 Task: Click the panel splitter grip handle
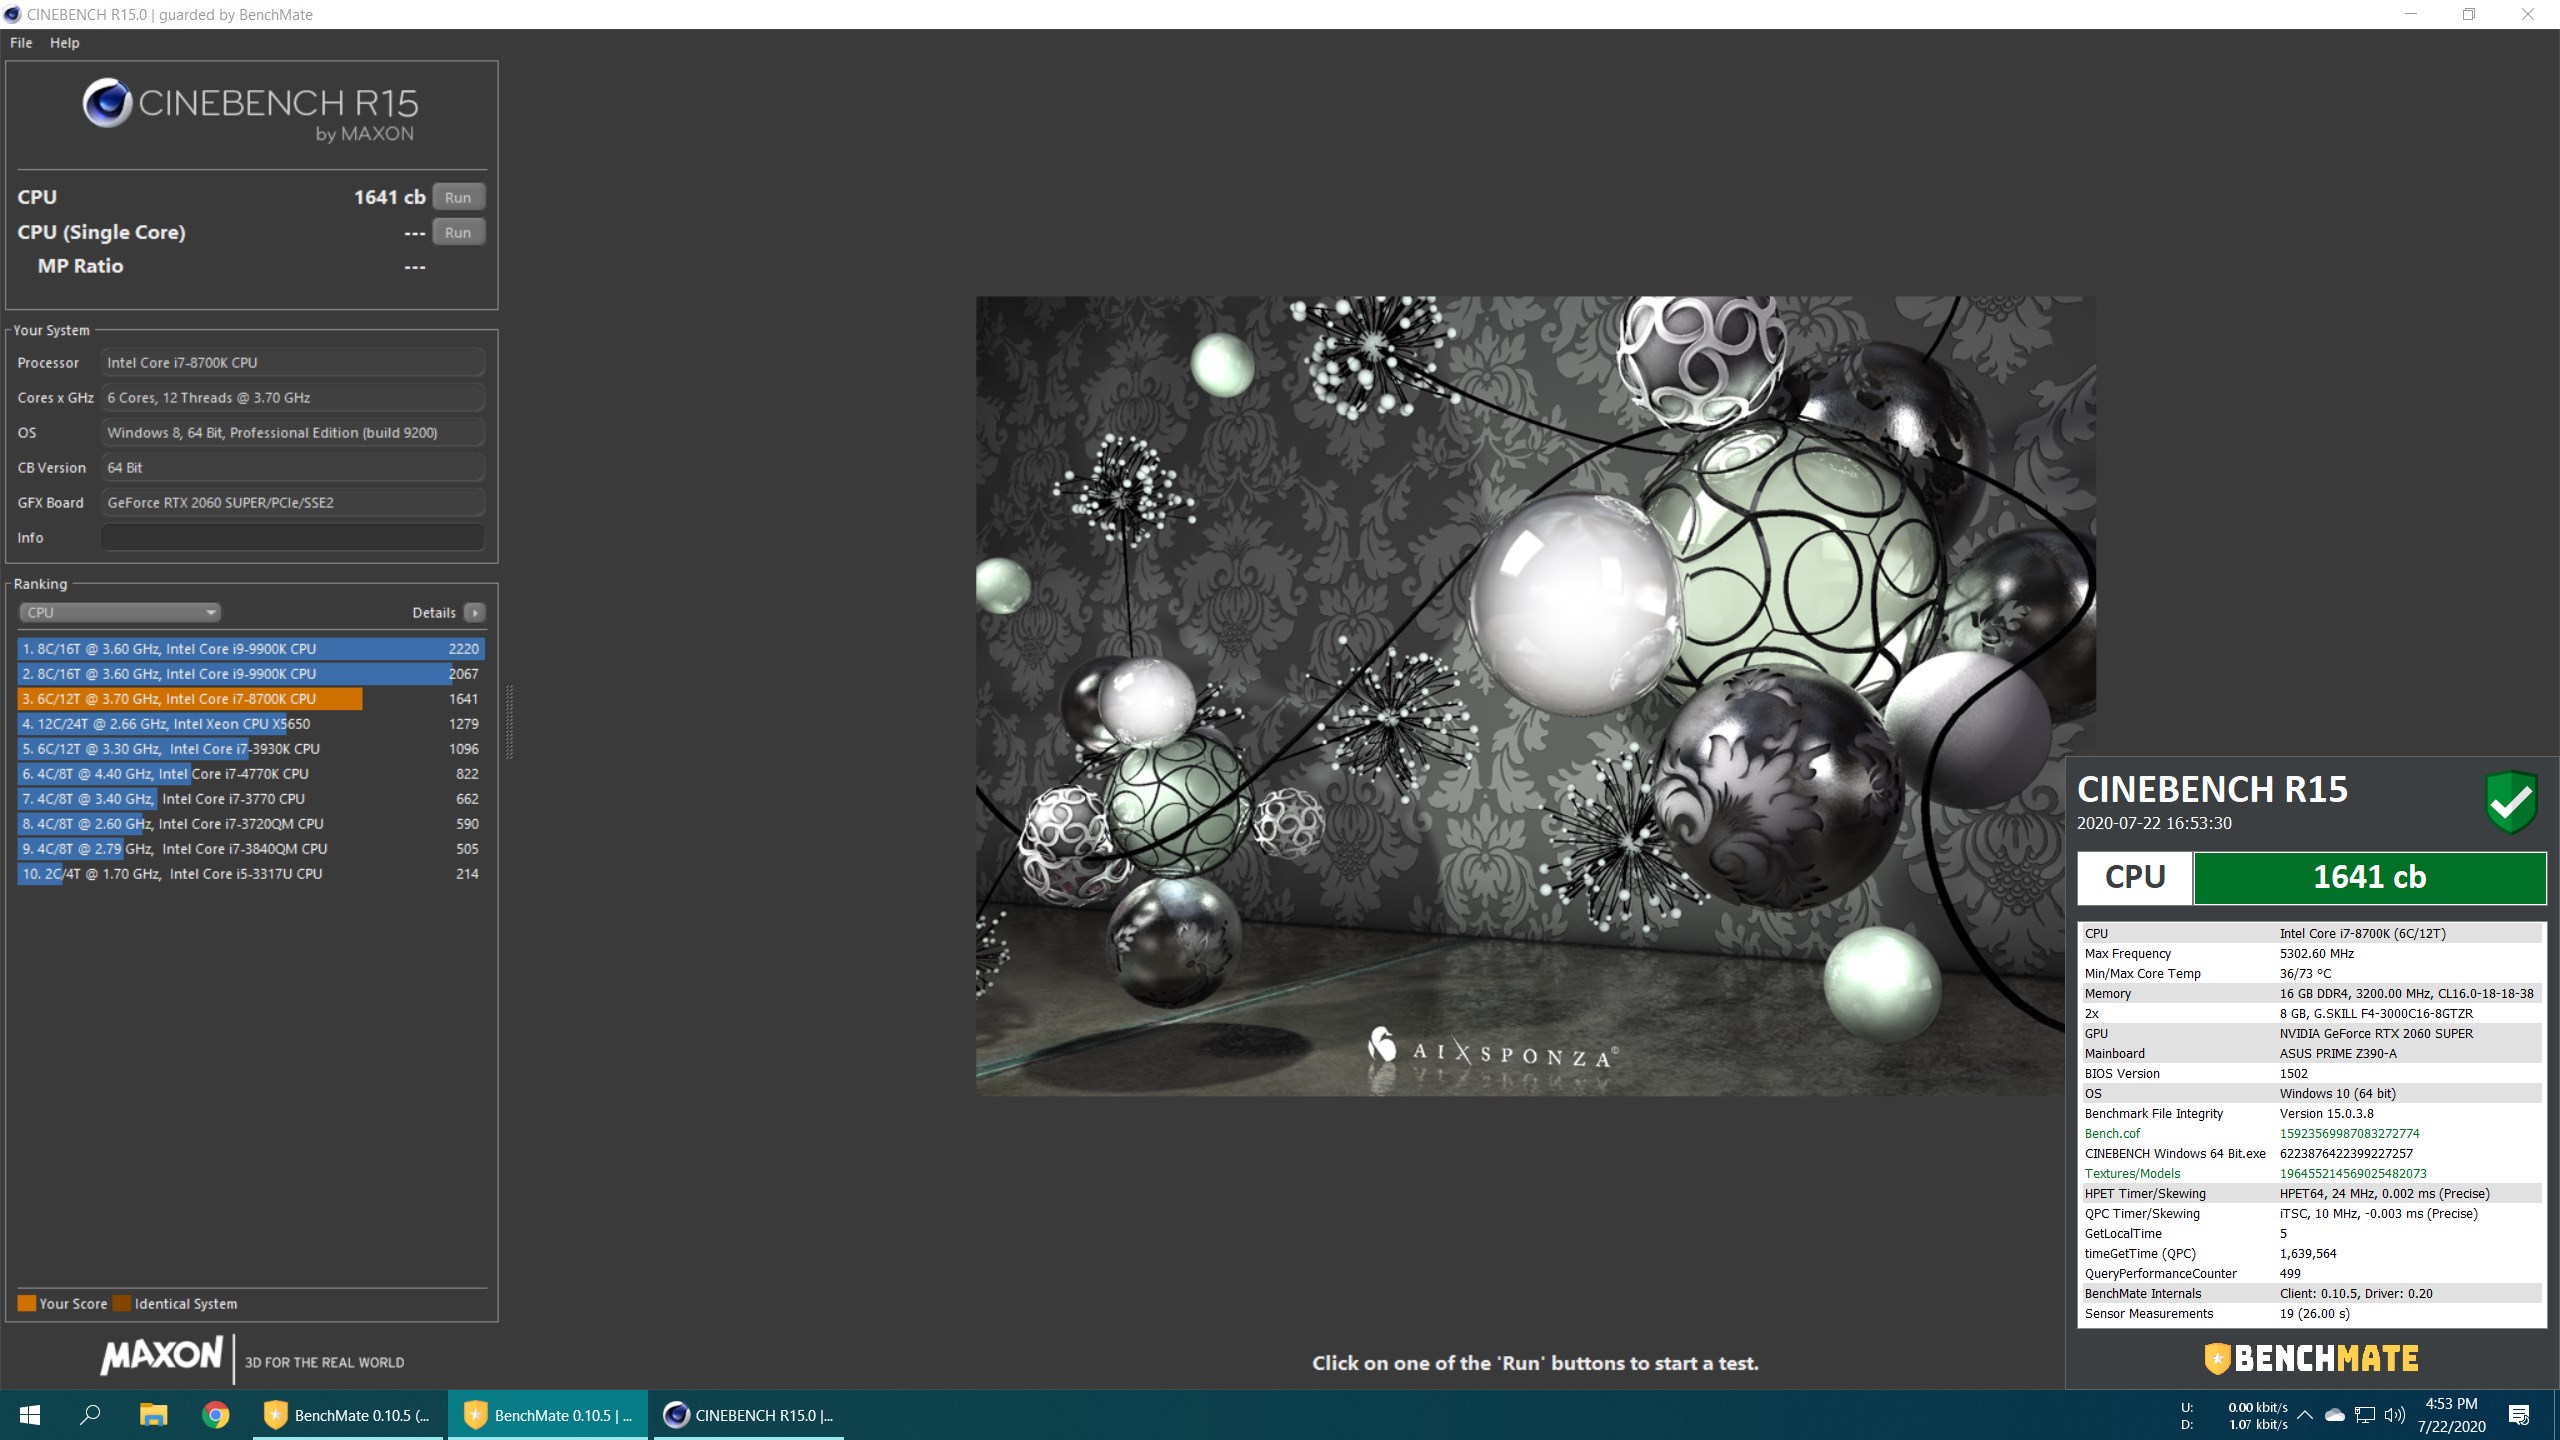click(509, 722)
